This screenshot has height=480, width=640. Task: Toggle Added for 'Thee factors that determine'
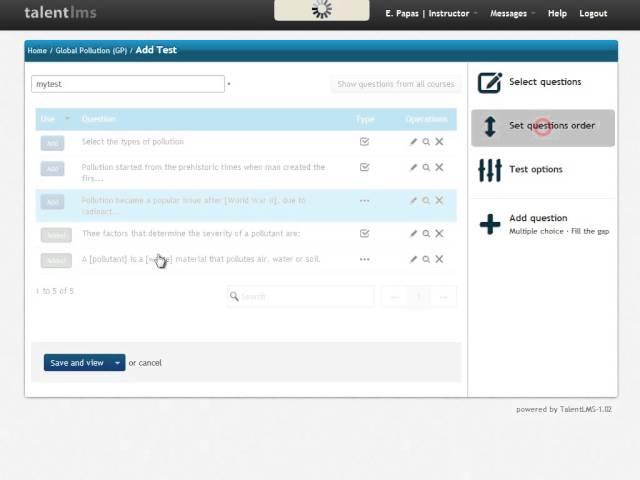pyautogui.click(x=56, y=235)
